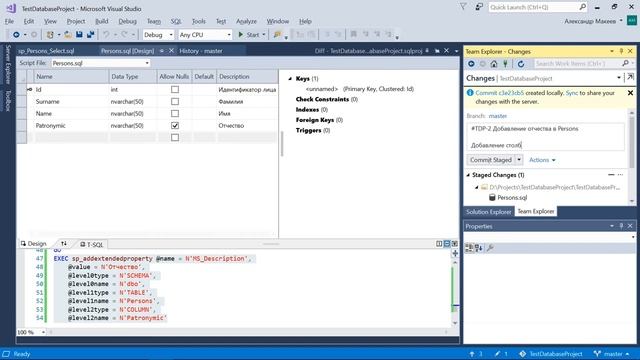Click the horizontal split layout icon
Screen dimensions: 640x360
(447, 244)
